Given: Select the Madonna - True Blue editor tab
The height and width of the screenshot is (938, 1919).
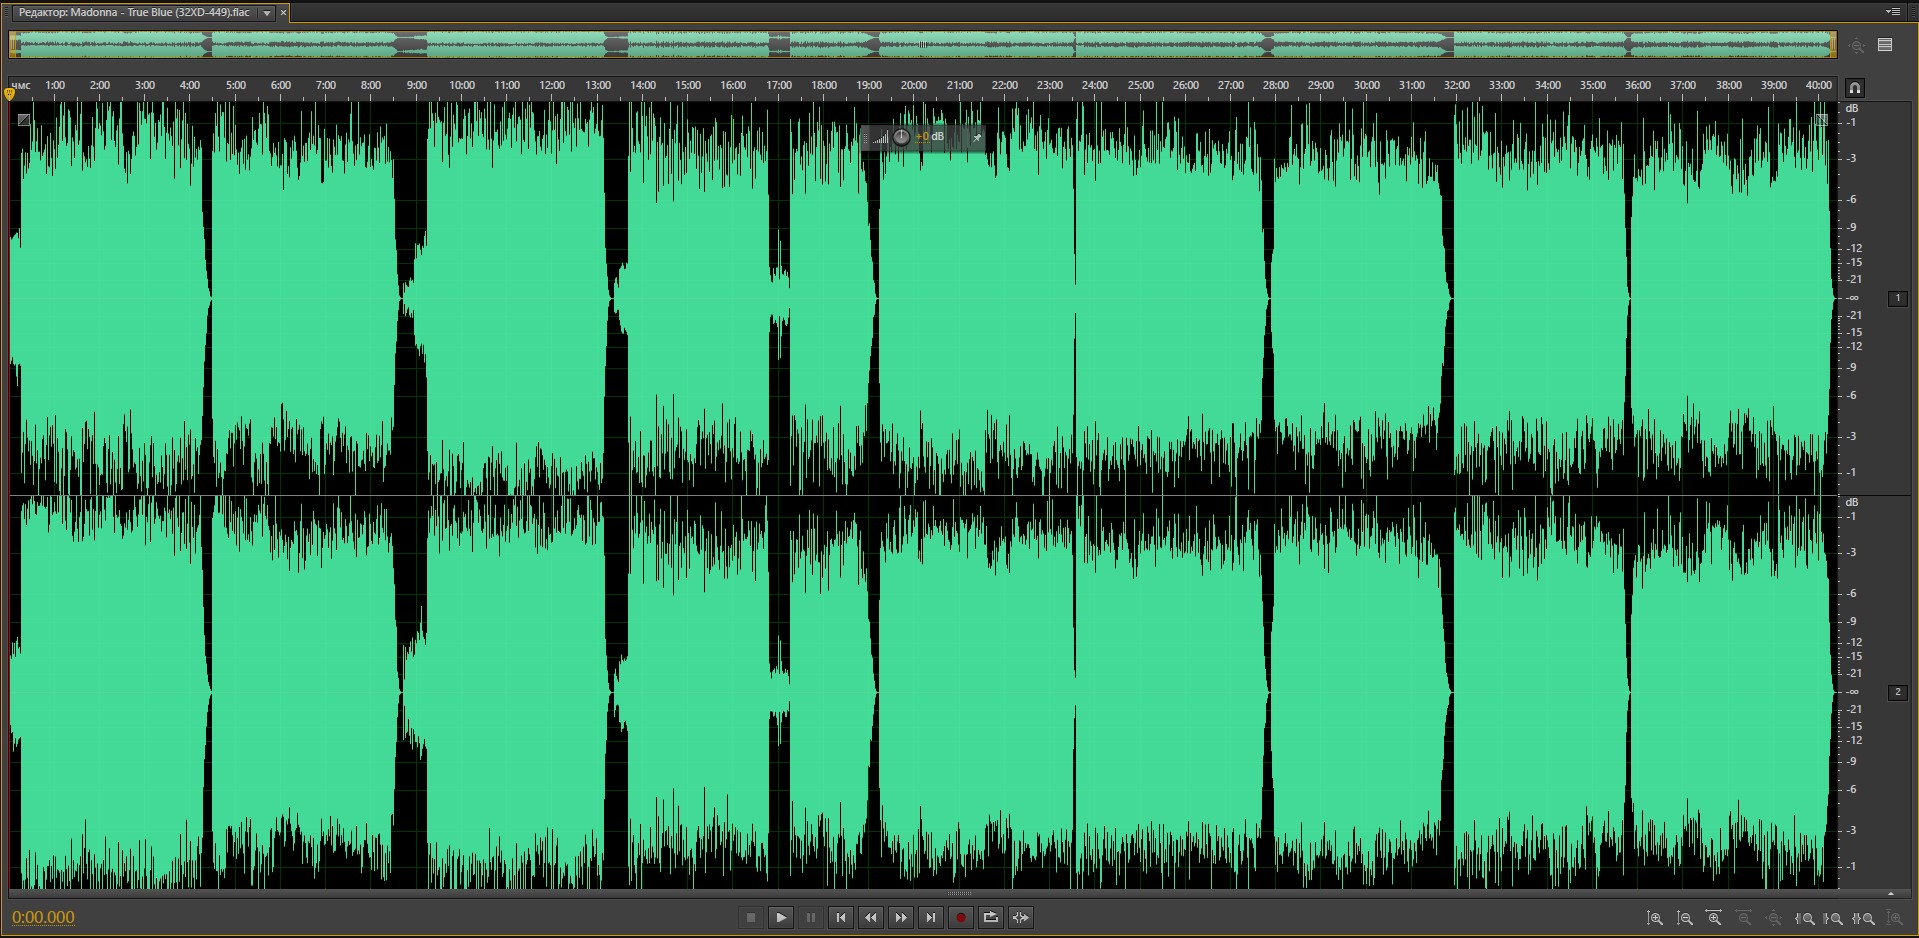Looking at the screenshot, I should point(134,13).
